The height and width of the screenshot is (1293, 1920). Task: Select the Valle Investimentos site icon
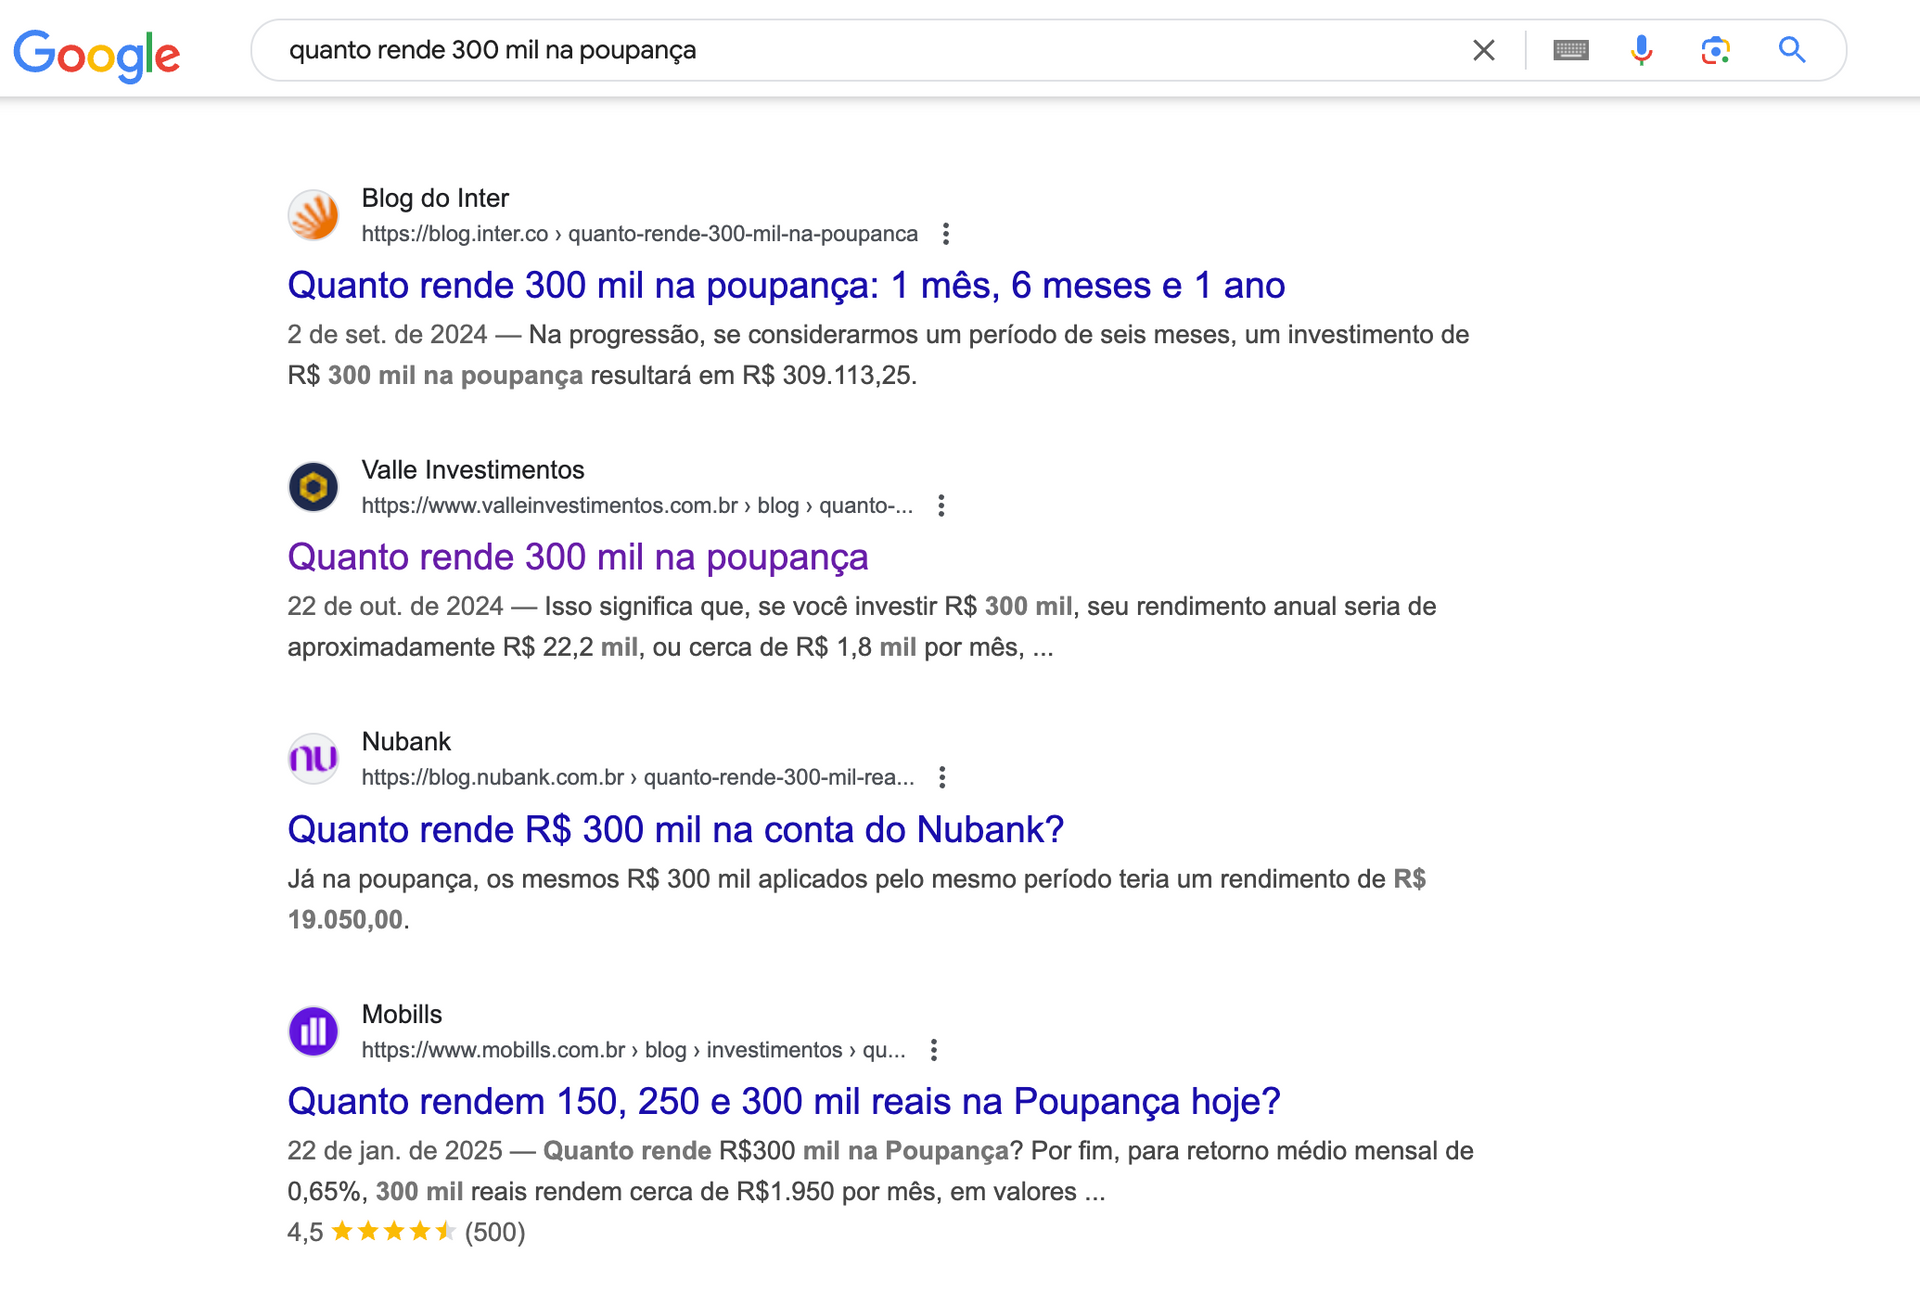(x=313, y=487)
